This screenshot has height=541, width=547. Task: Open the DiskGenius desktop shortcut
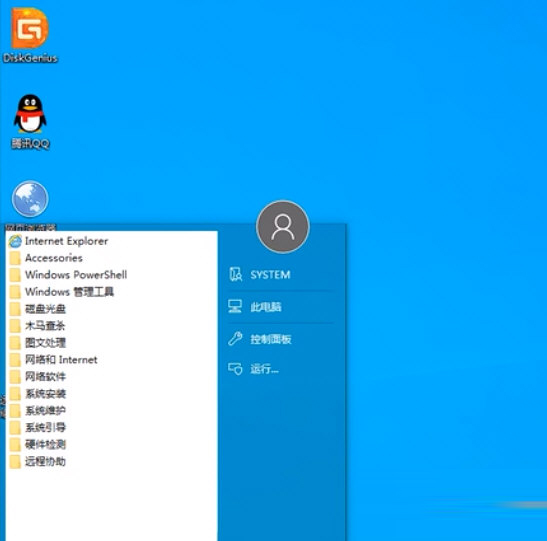point(30,35)
